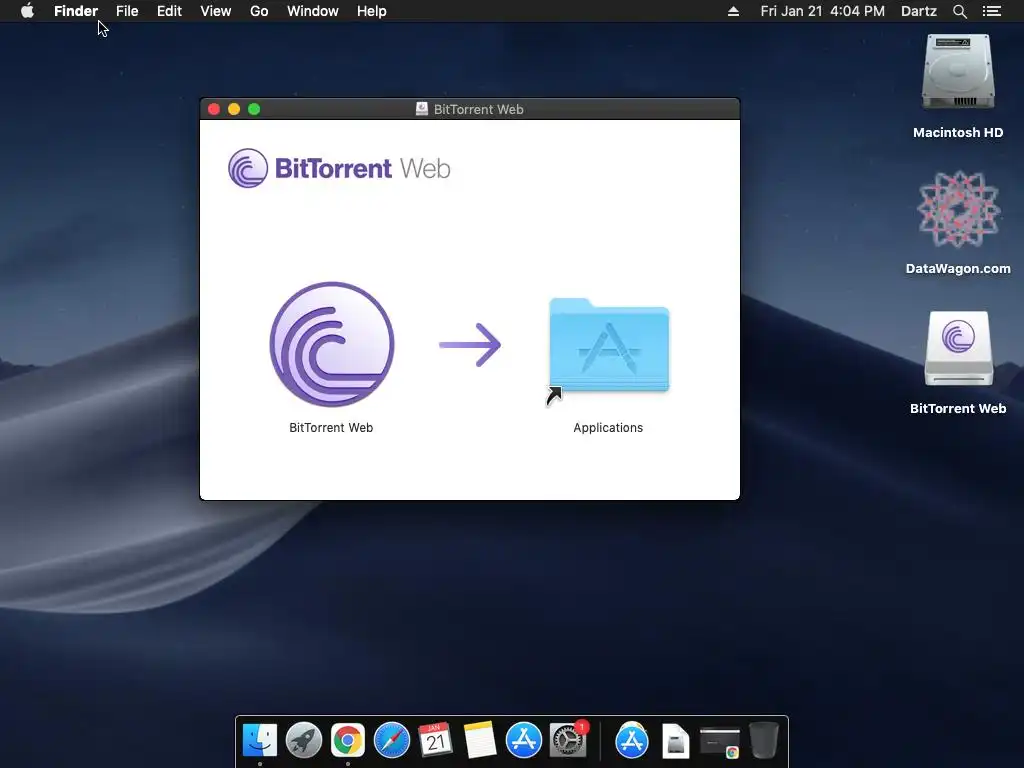Viewport: 1024px width, 768px height.
Task: Click the 'Macintosh HD' desktop label
Action: [958, 133]
